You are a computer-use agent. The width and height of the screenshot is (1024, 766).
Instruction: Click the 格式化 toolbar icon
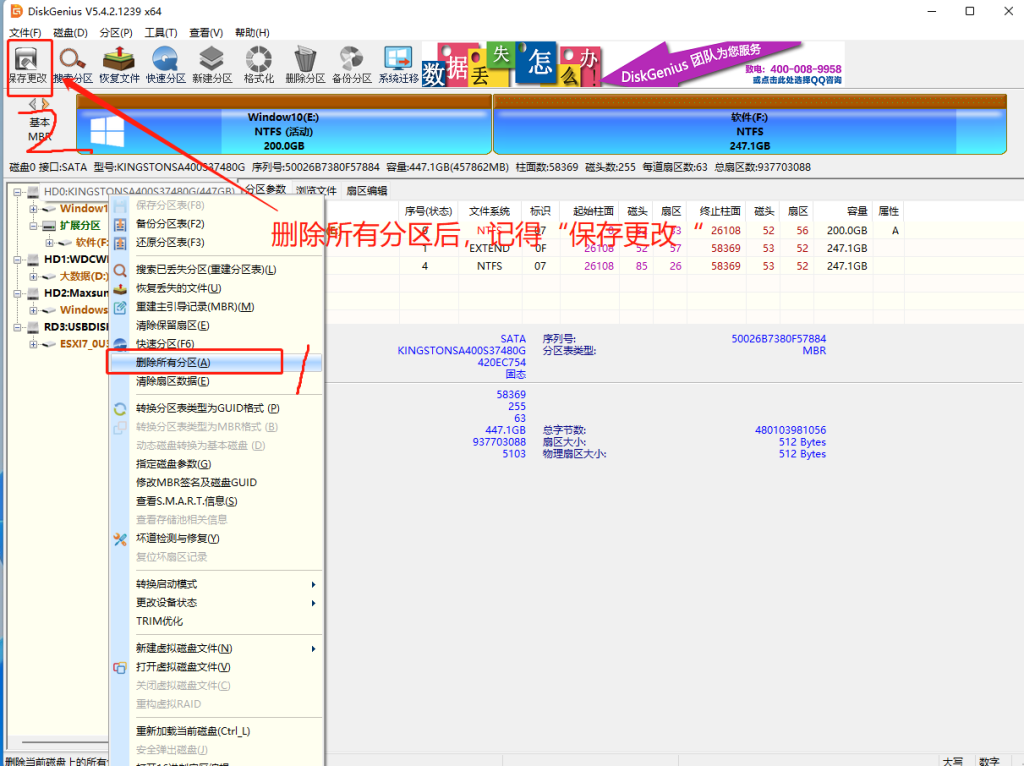click(259, 59)
